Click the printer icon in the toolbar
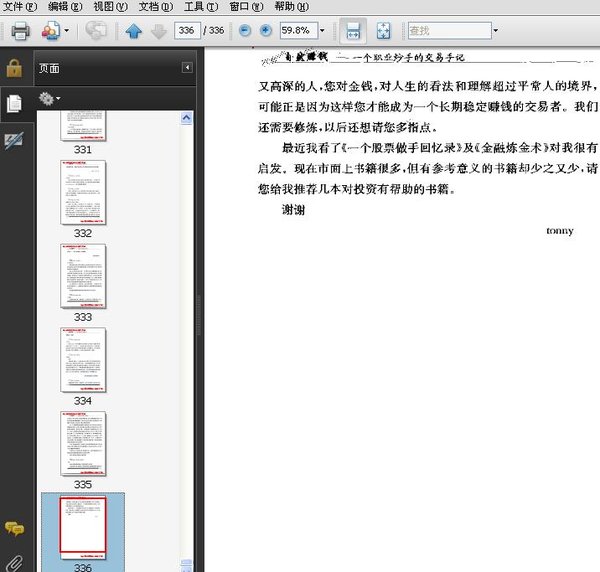 (20, 31)
